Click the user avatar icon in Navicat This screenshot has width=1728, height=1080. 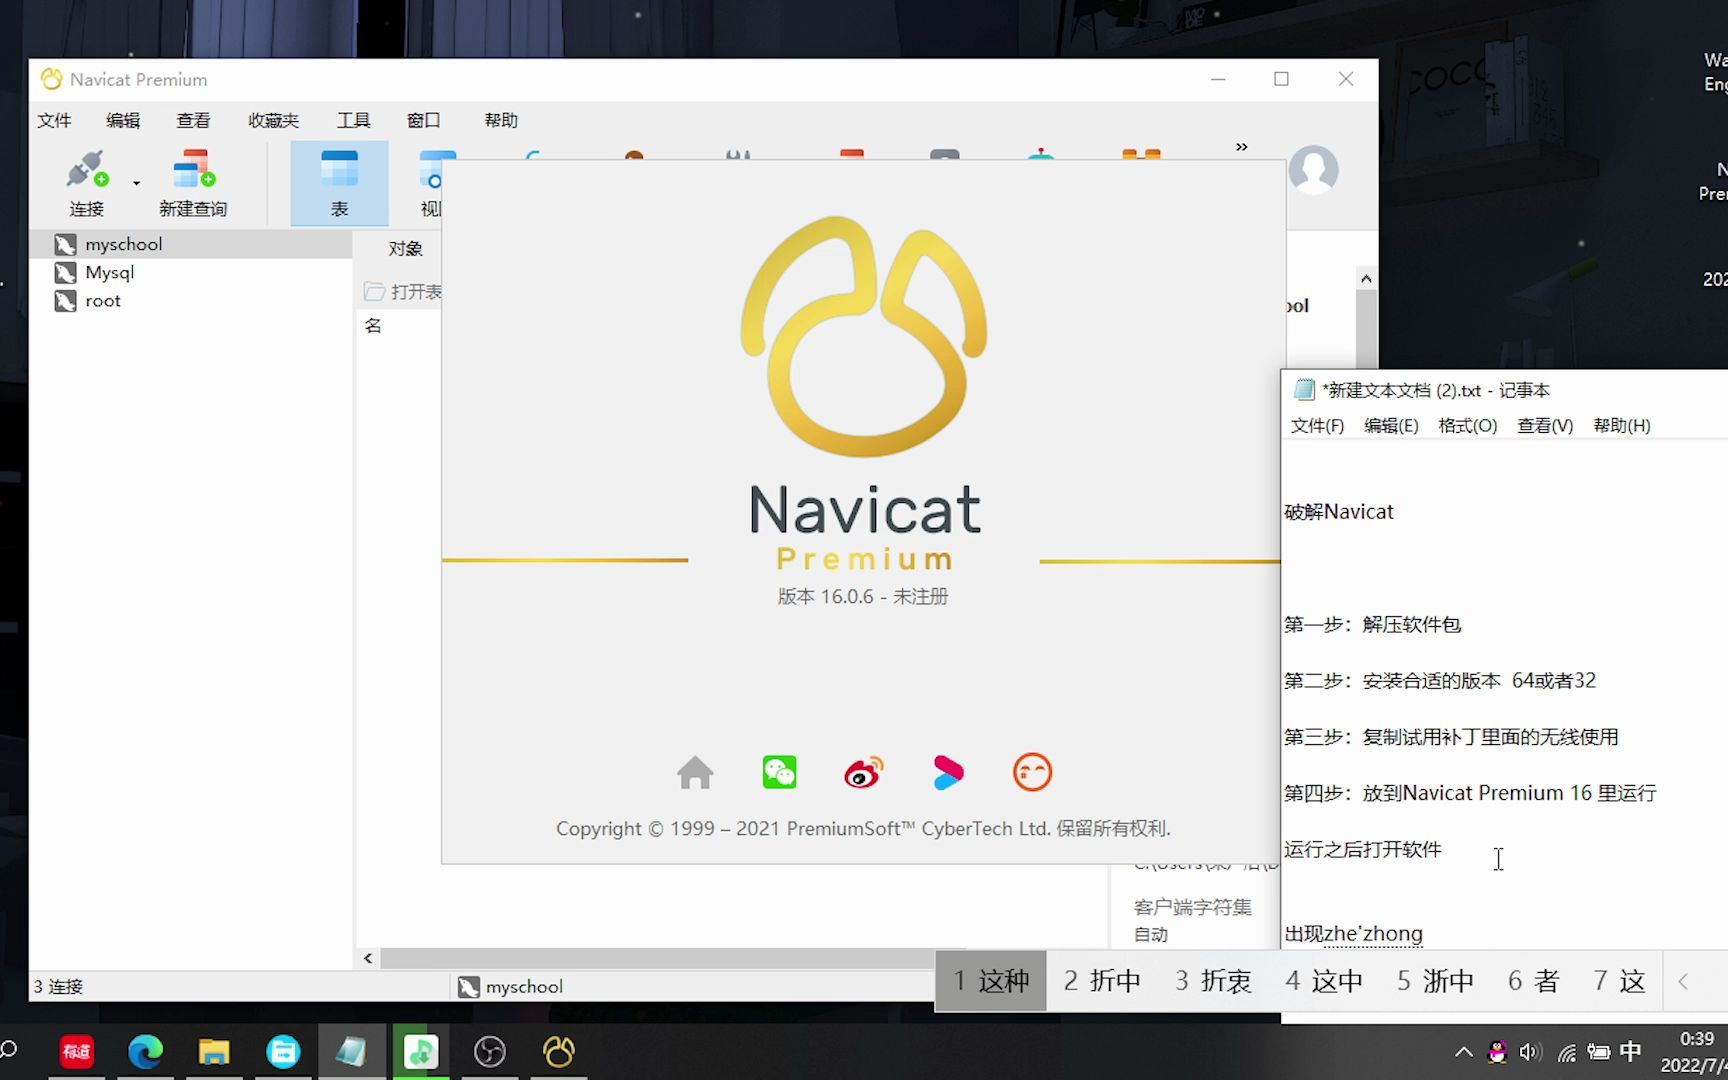pyautogui.click(x=1313, y=170)
